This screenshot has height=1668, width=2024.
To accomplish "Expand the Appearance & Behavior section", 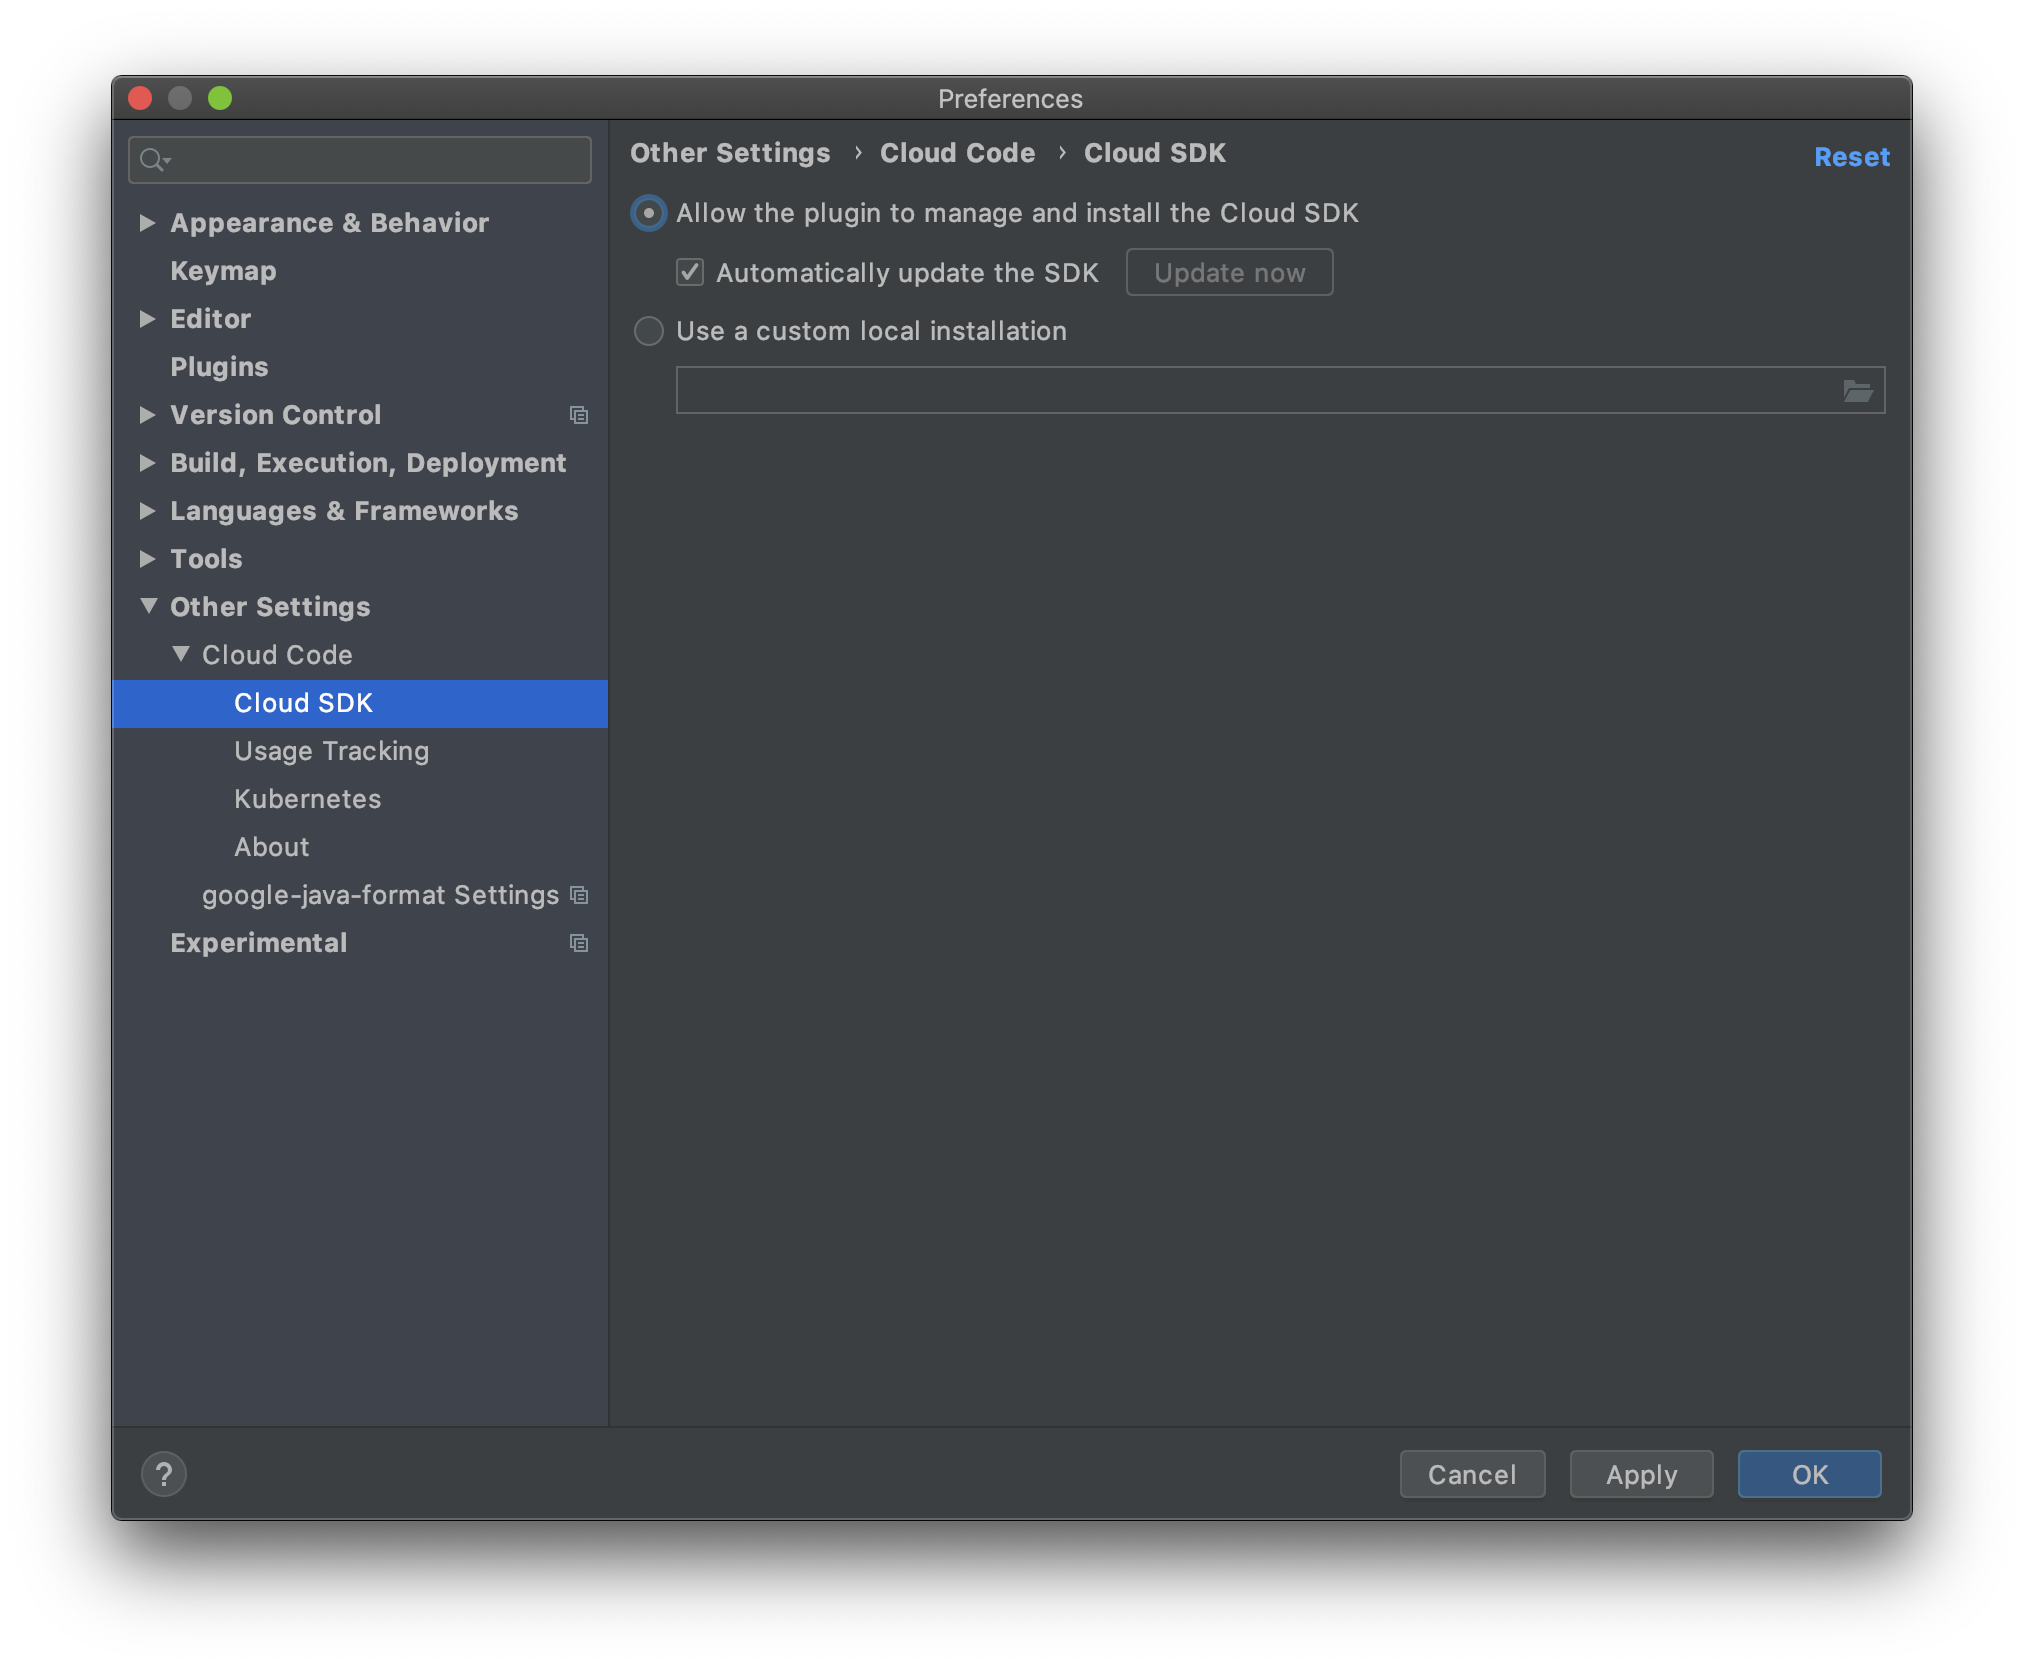I will coord(148,222).
